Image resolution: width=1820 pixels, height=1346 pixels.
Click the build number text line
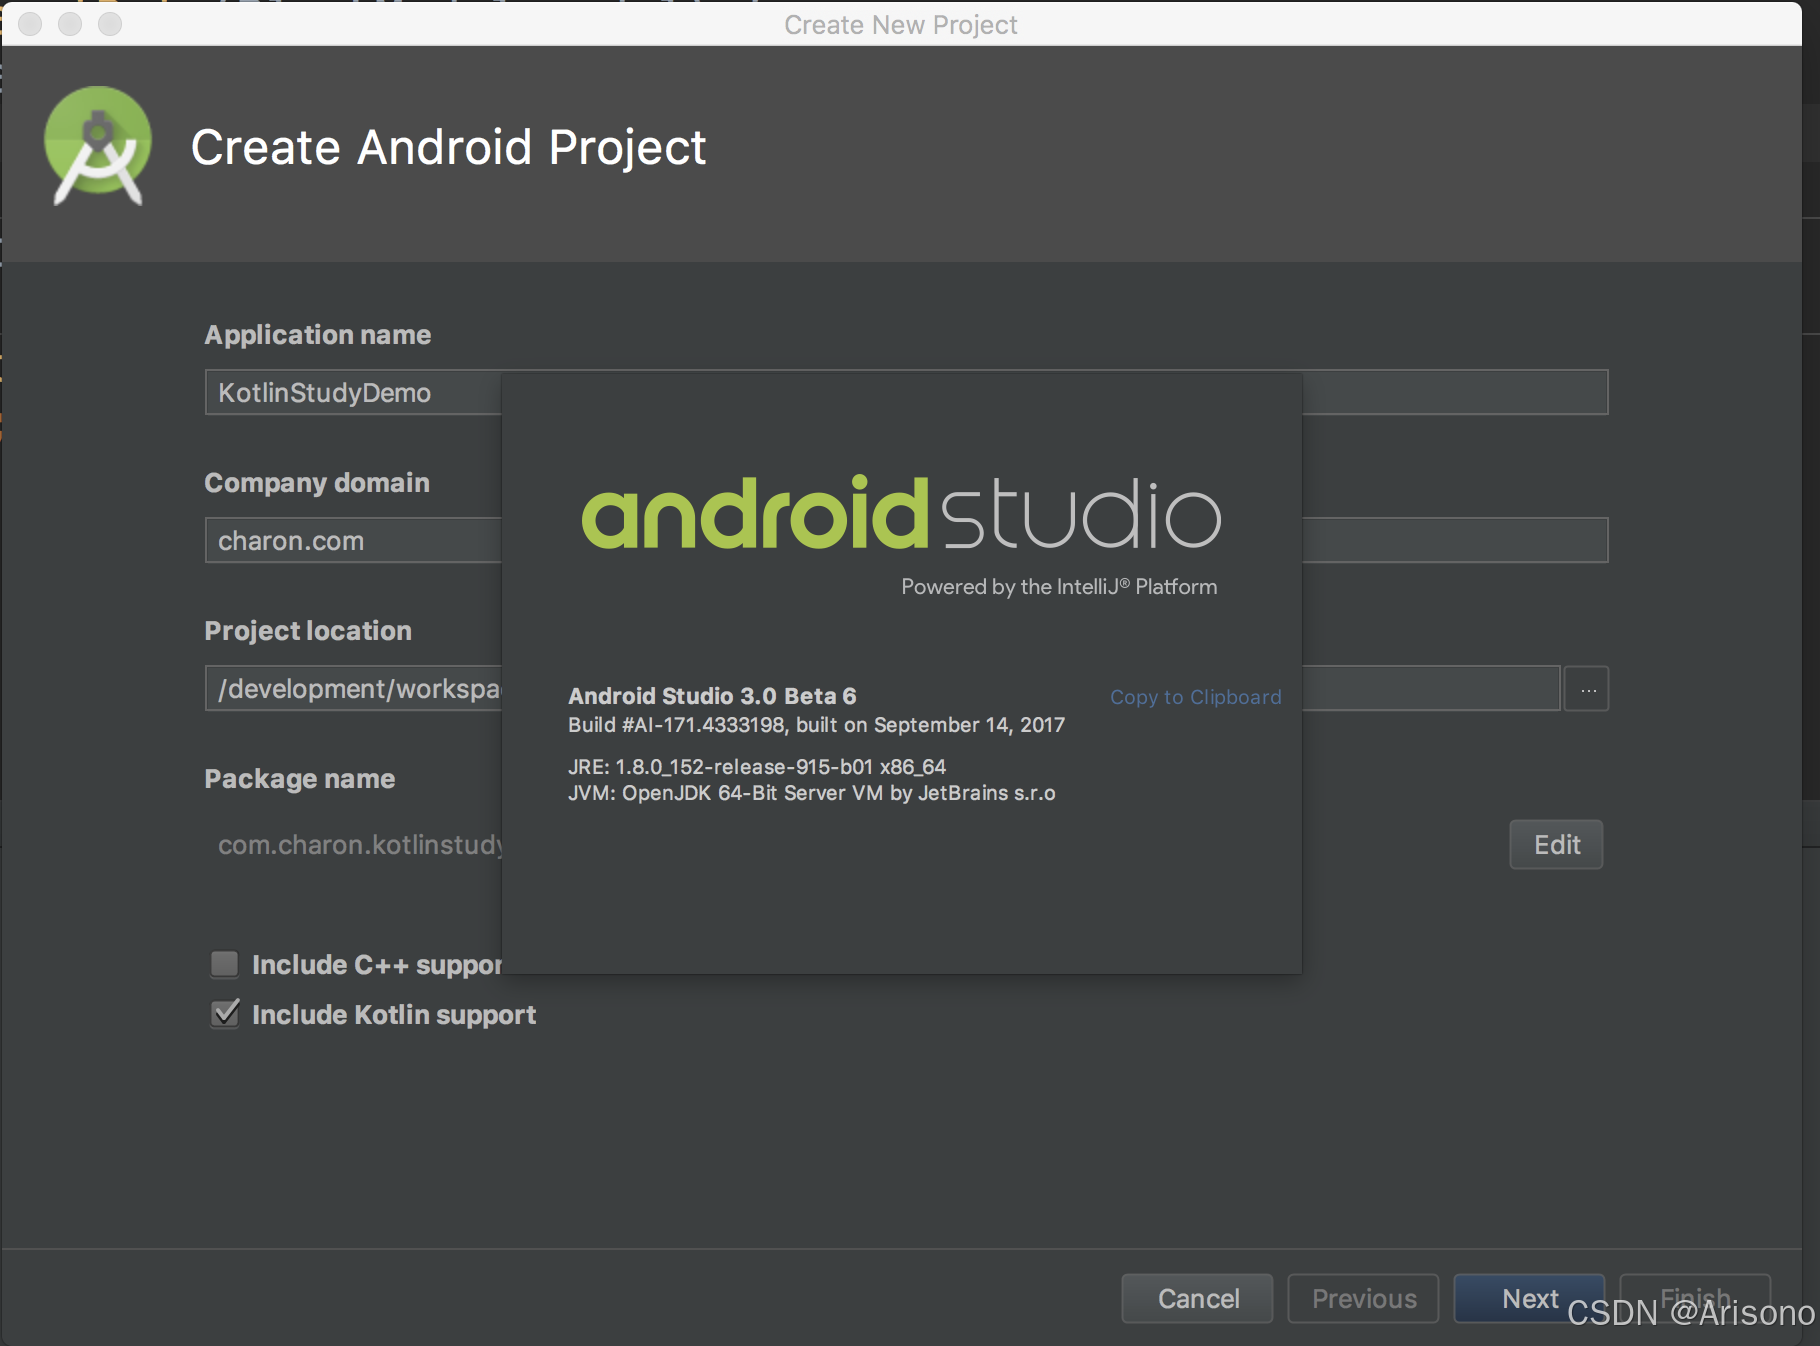[x=816, y=725]
